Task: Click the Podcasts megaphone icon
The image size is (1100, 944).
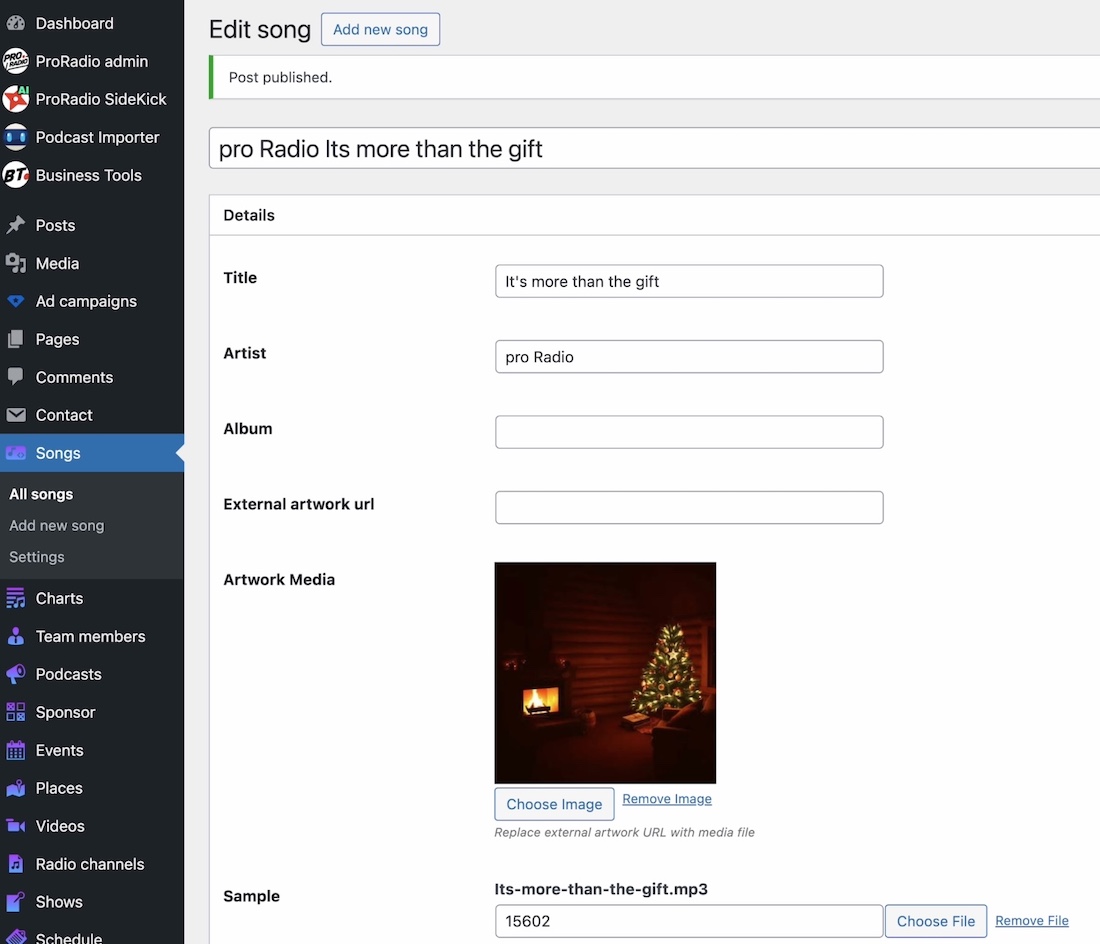Action: pyautogui.click(x=16, y=674)
